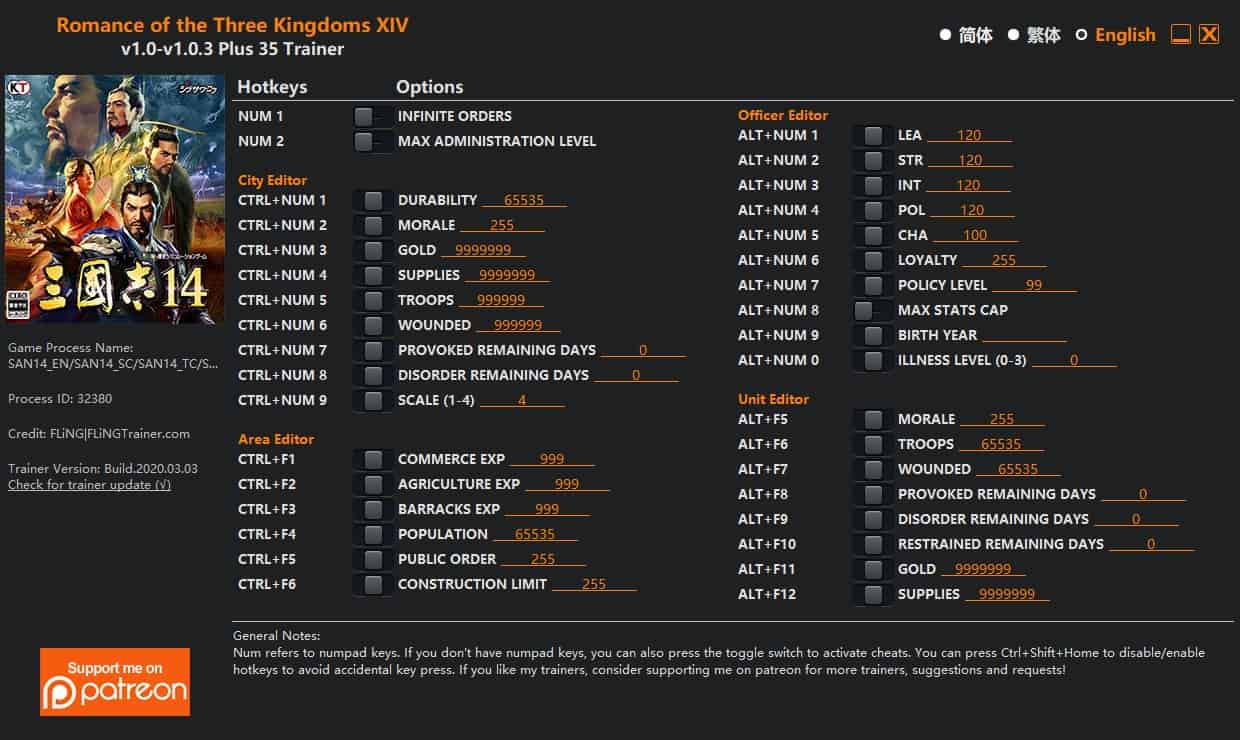Tick the Illness Level checkbox
Image resolution: width=1240 pixels, height=740 pixels.
click(x=873, y=360)
